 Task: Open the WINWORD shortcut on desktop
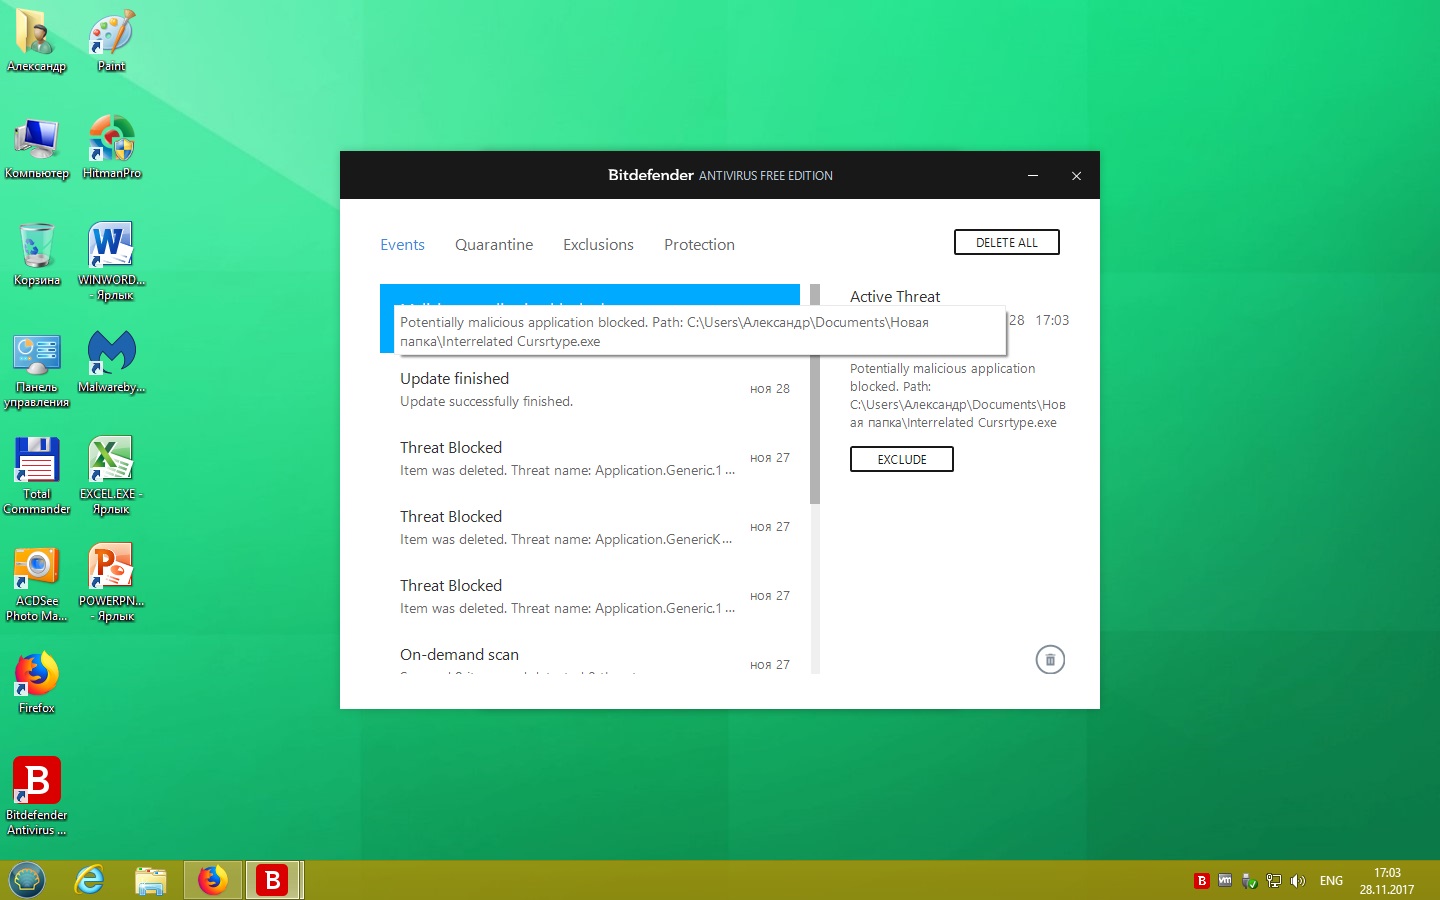tap(111, 262)
